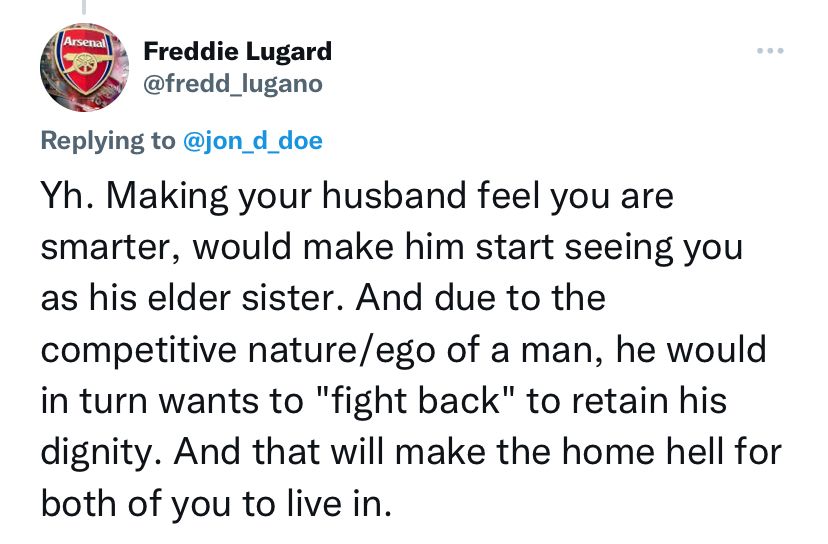Click the last line 'both of you to live in.'
Screen dimensions: 828x544
pyautogui.click(x=217, y=504)
